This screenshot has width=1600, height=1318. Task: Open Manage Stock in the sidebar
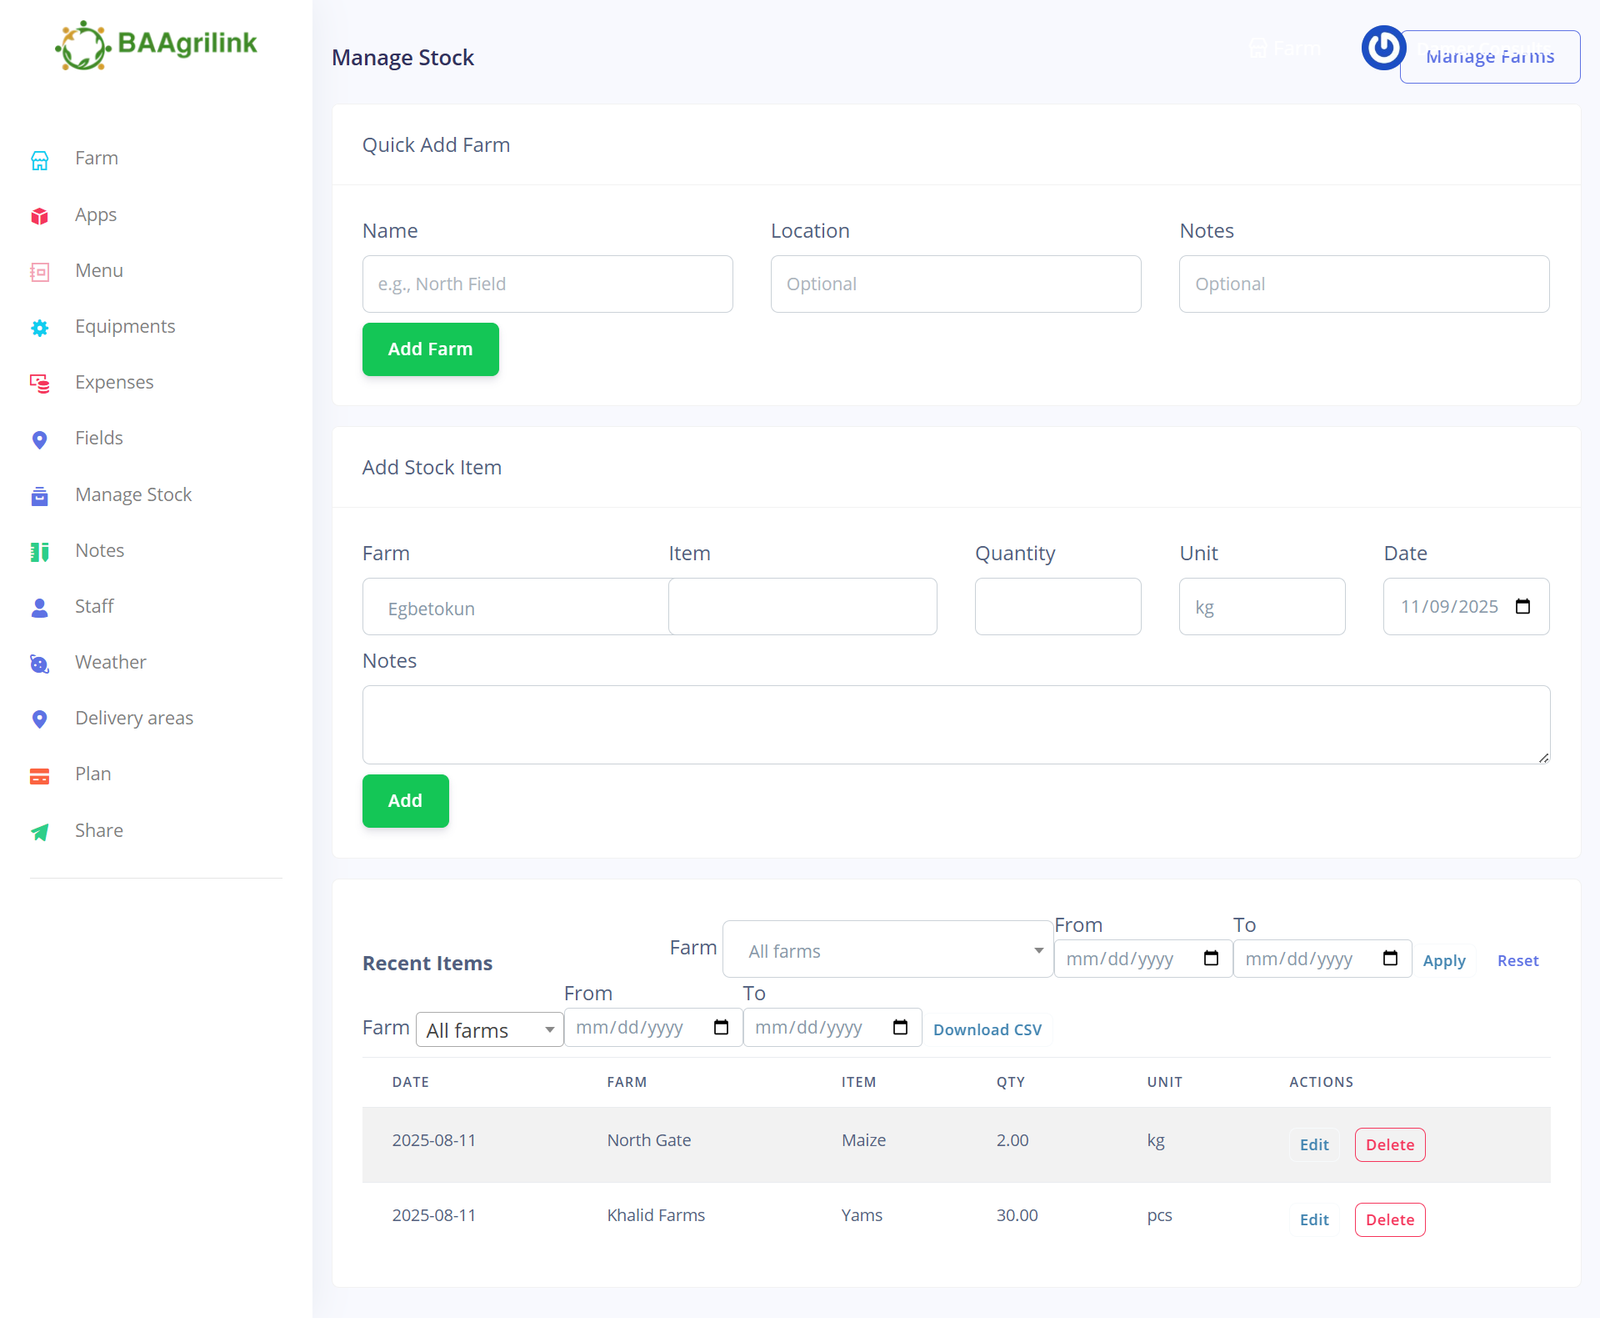pos(133,495)
